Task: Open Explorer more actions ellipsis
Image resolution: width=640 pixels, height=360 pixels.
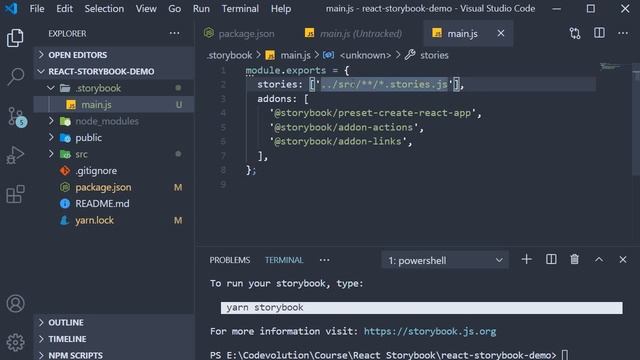Action: click(174, 33)
